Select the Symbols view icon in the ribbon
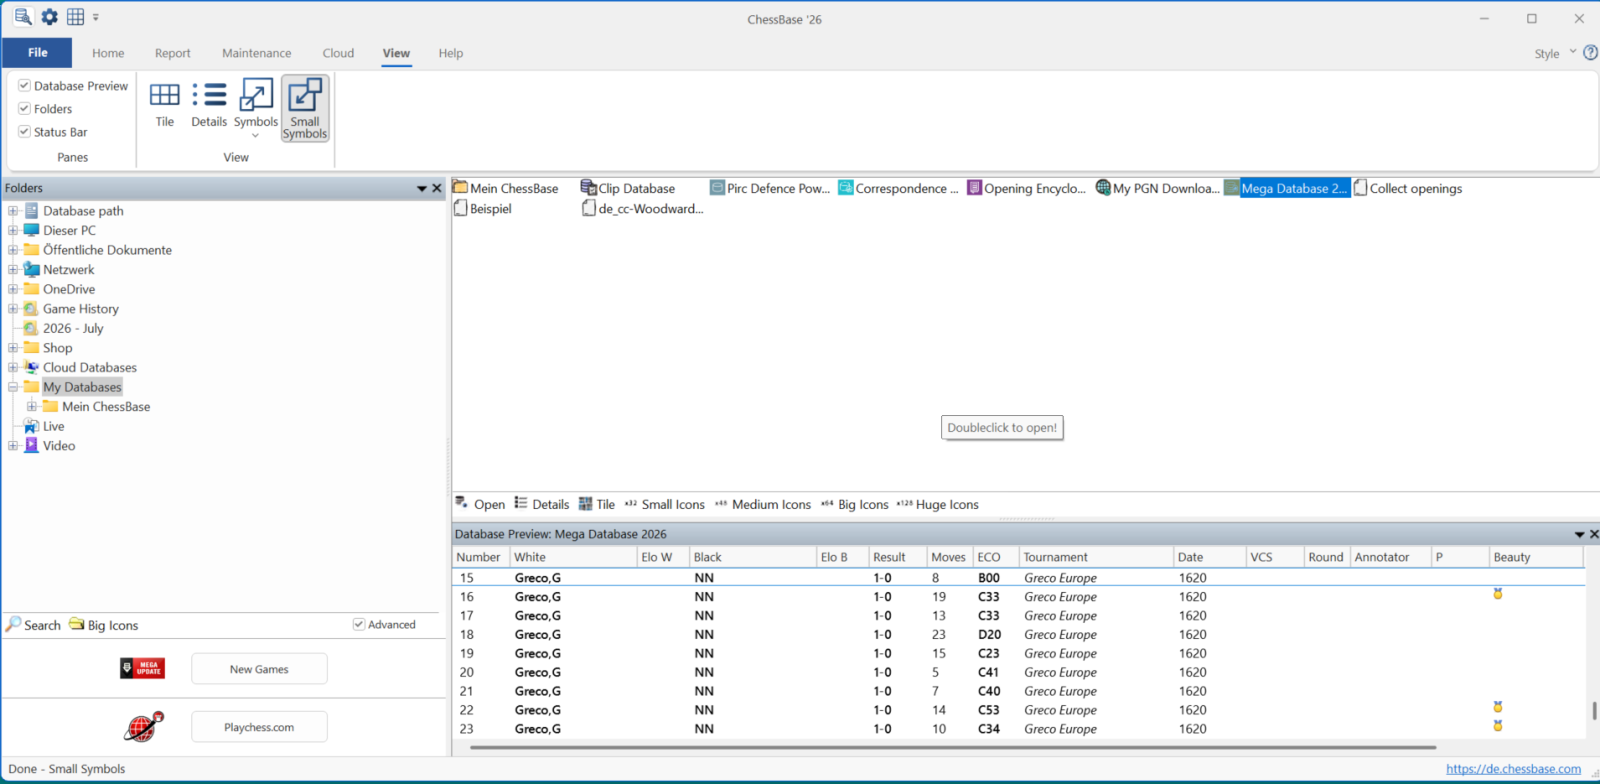 256,96
